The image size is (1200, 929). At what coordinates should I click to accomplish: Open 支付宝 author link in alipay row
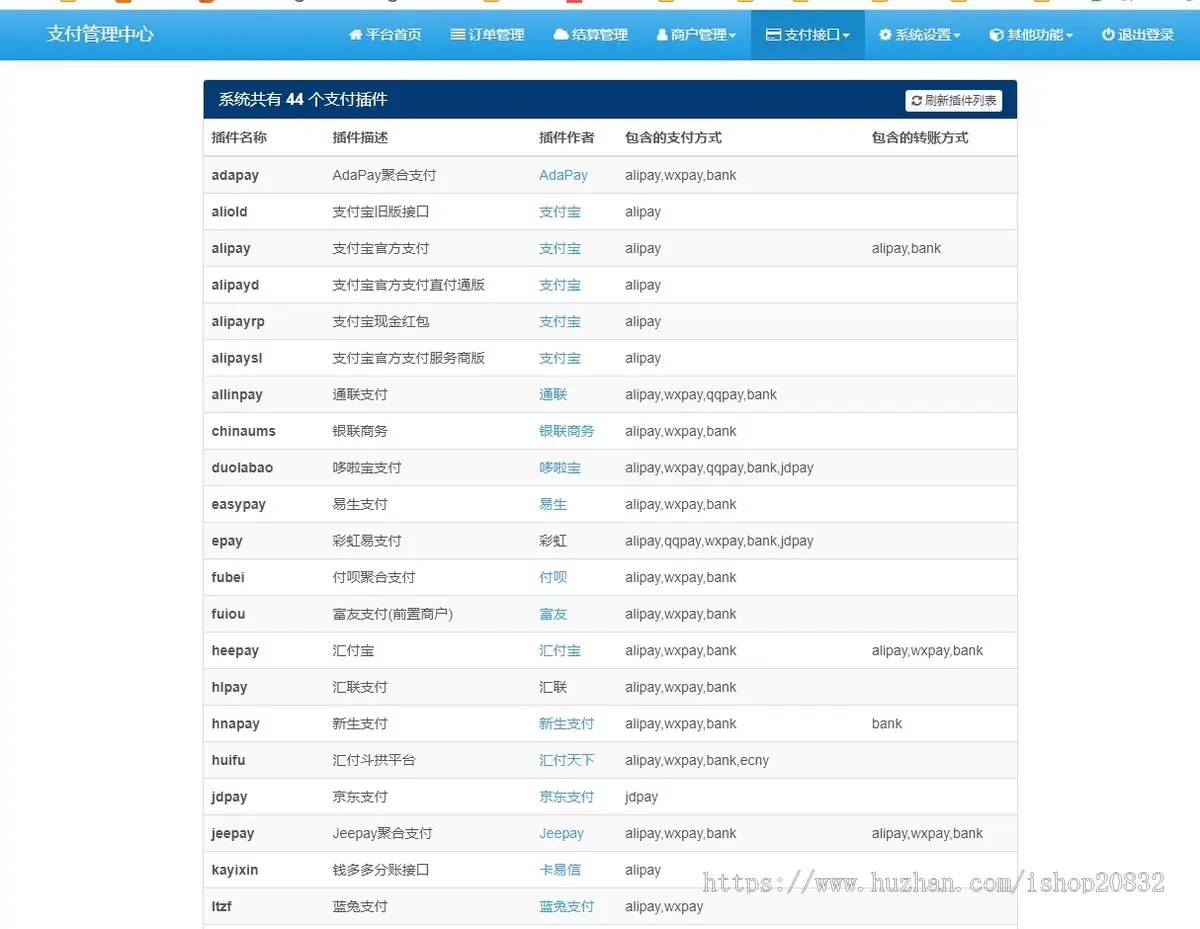point(560,248)
